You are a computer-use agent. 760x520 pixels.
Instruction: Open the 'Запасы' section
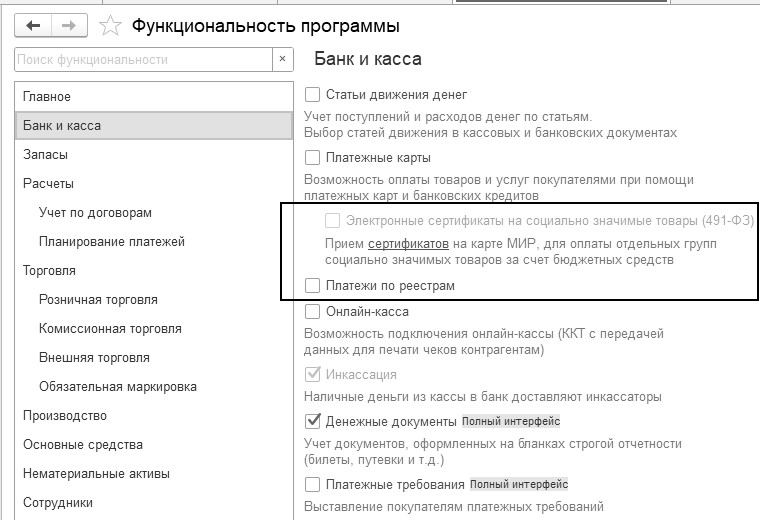pos(154,155)
